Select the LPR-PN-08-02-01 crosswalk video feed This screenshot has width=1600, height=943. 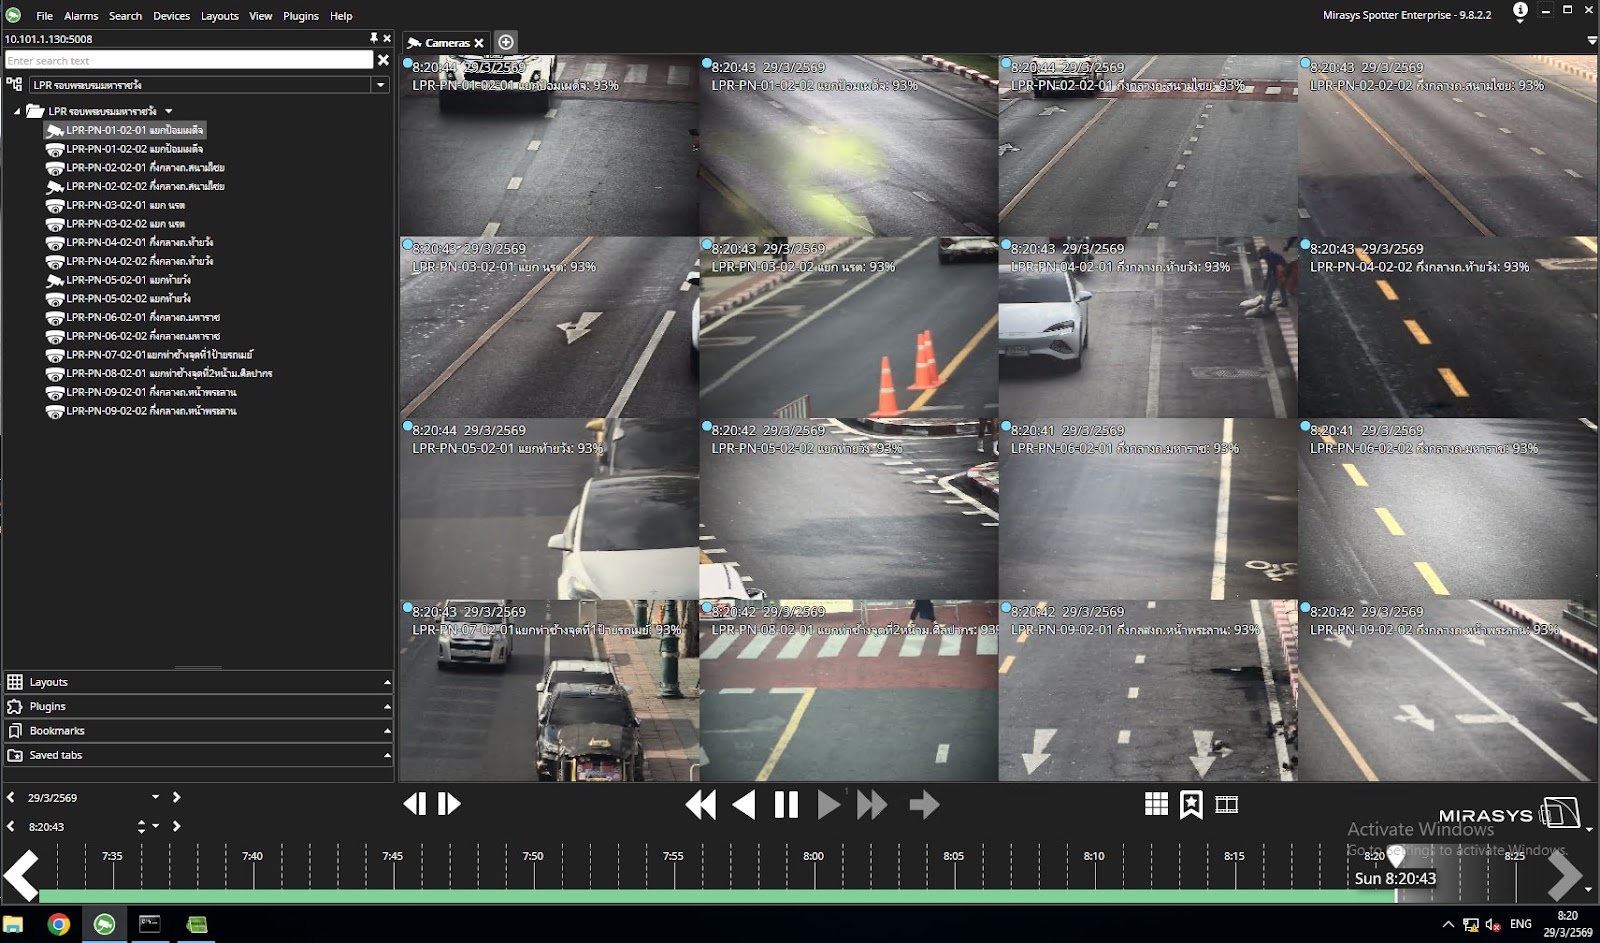[849, 691]
